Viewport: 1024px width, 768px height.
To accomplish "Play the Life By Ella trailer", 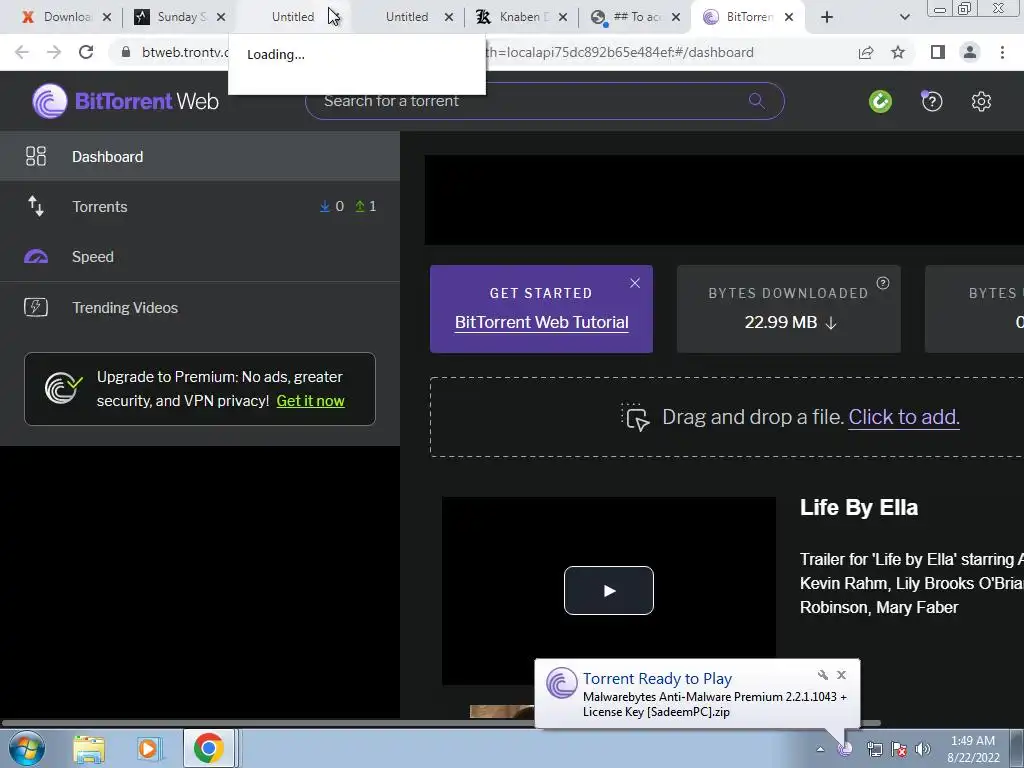I will click(609, 590).
